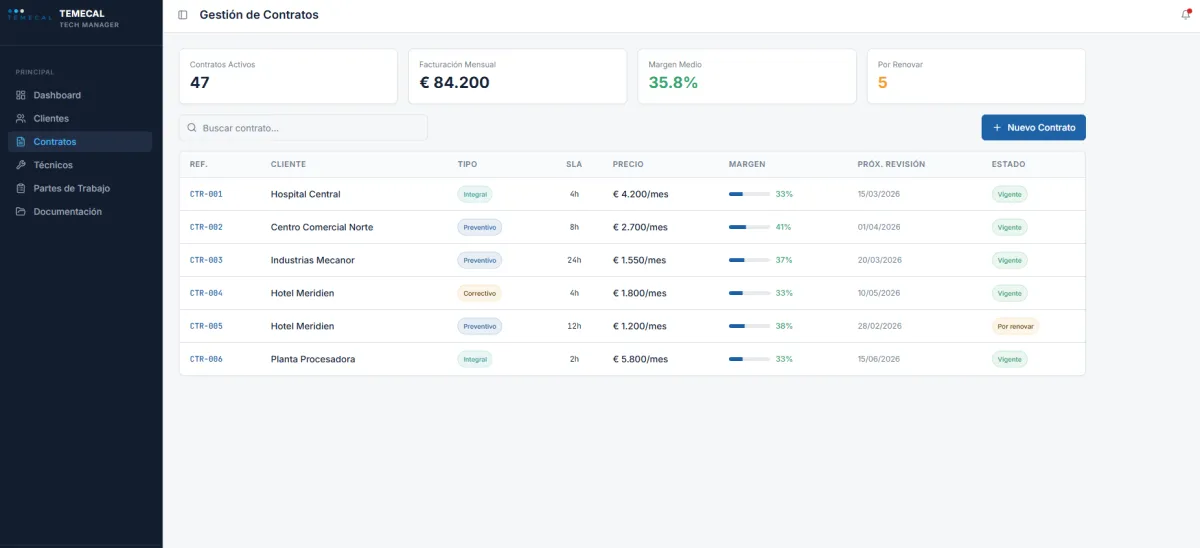The image size is (1200, 548).
Task: Click the Dashboard grid icon in sidebar
Action: coord(21,95)
